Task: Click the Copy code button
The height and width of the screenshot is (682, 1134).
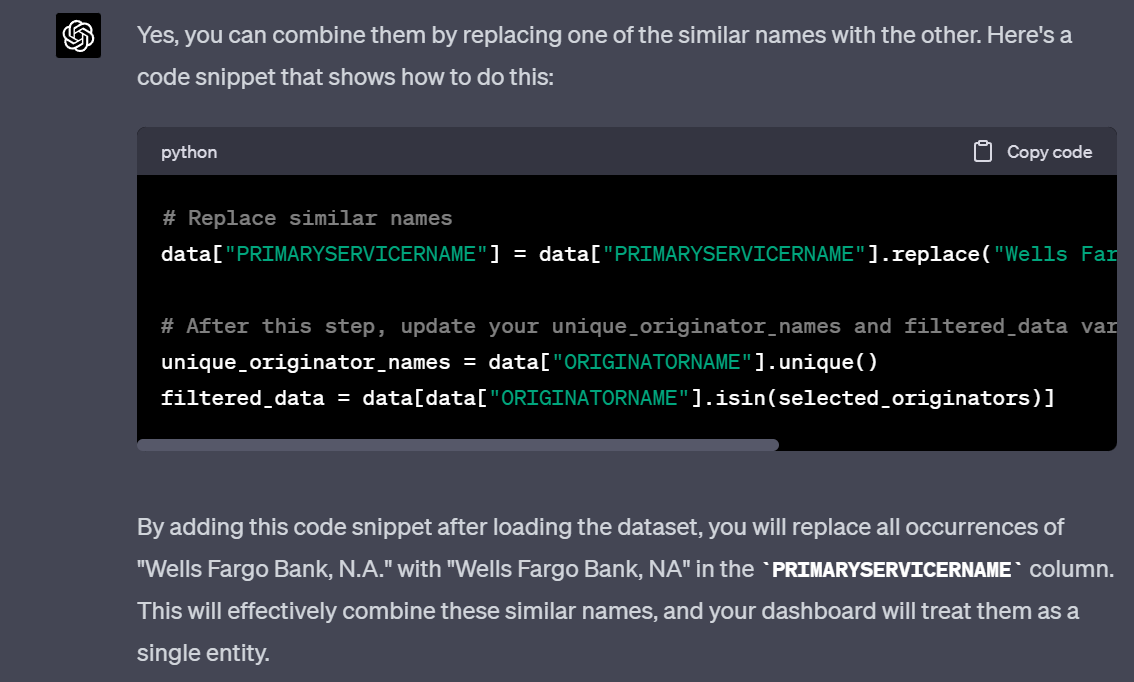Action: click(1033, 151)
